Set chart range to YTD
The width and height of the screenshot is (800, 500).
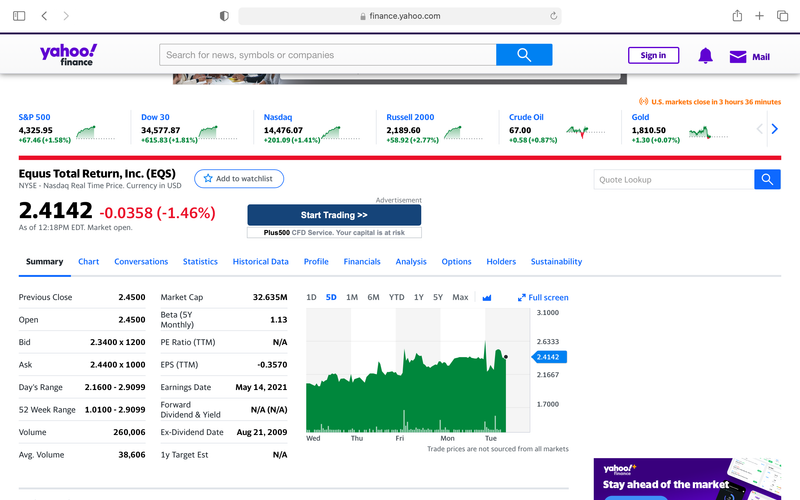[396, 297]
